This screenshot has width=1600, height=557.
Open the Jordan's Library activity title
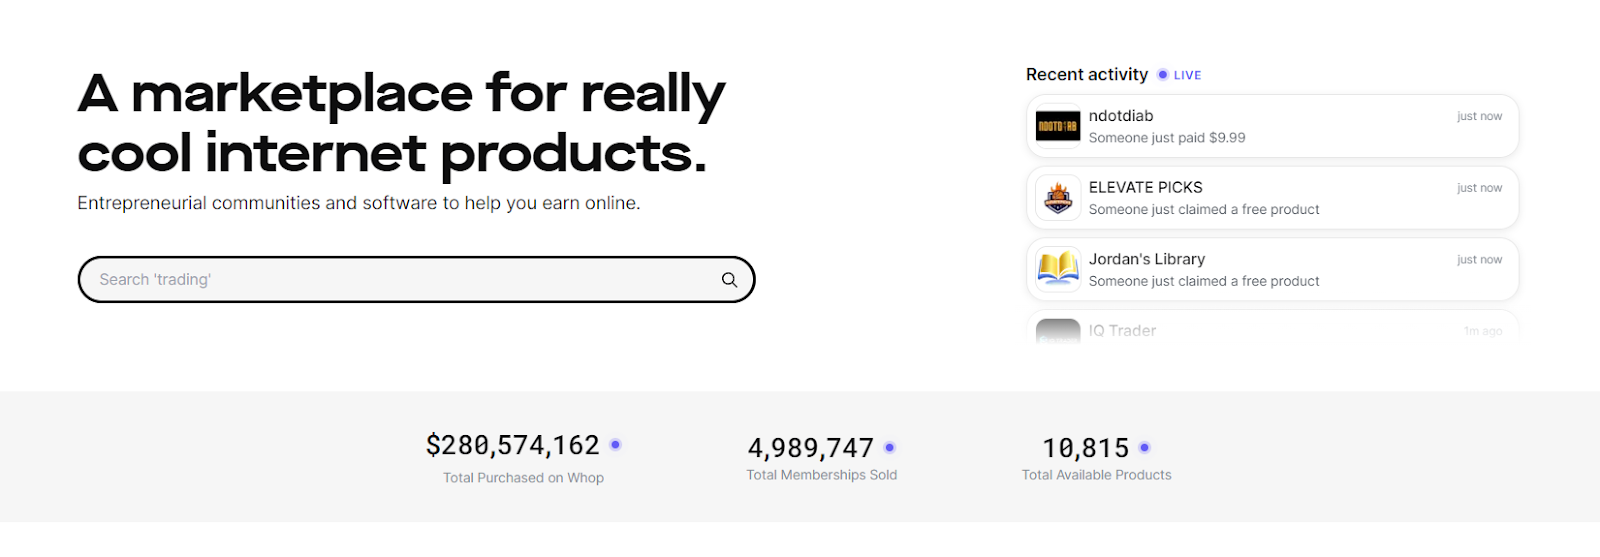1146,259
